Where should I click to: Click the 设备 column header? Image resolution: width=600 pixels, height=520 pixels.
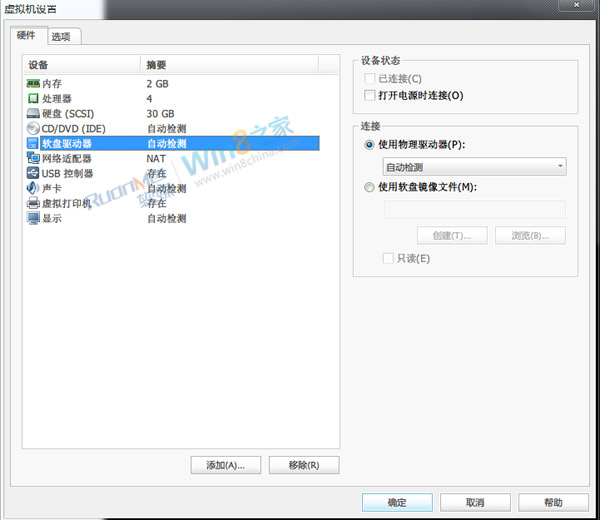pyautogui.click(x=82, y=65)
